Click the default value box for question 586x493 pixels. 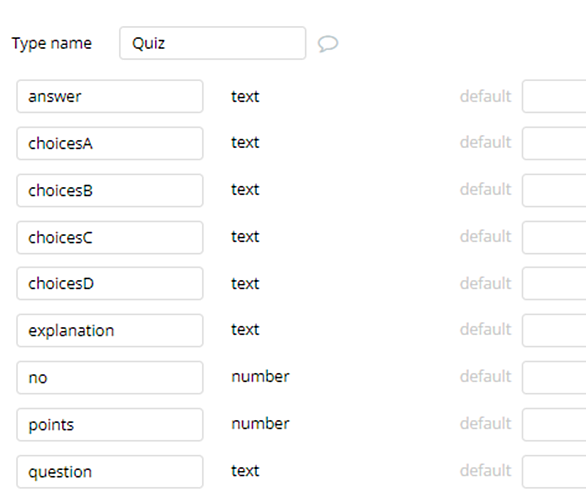554,472
